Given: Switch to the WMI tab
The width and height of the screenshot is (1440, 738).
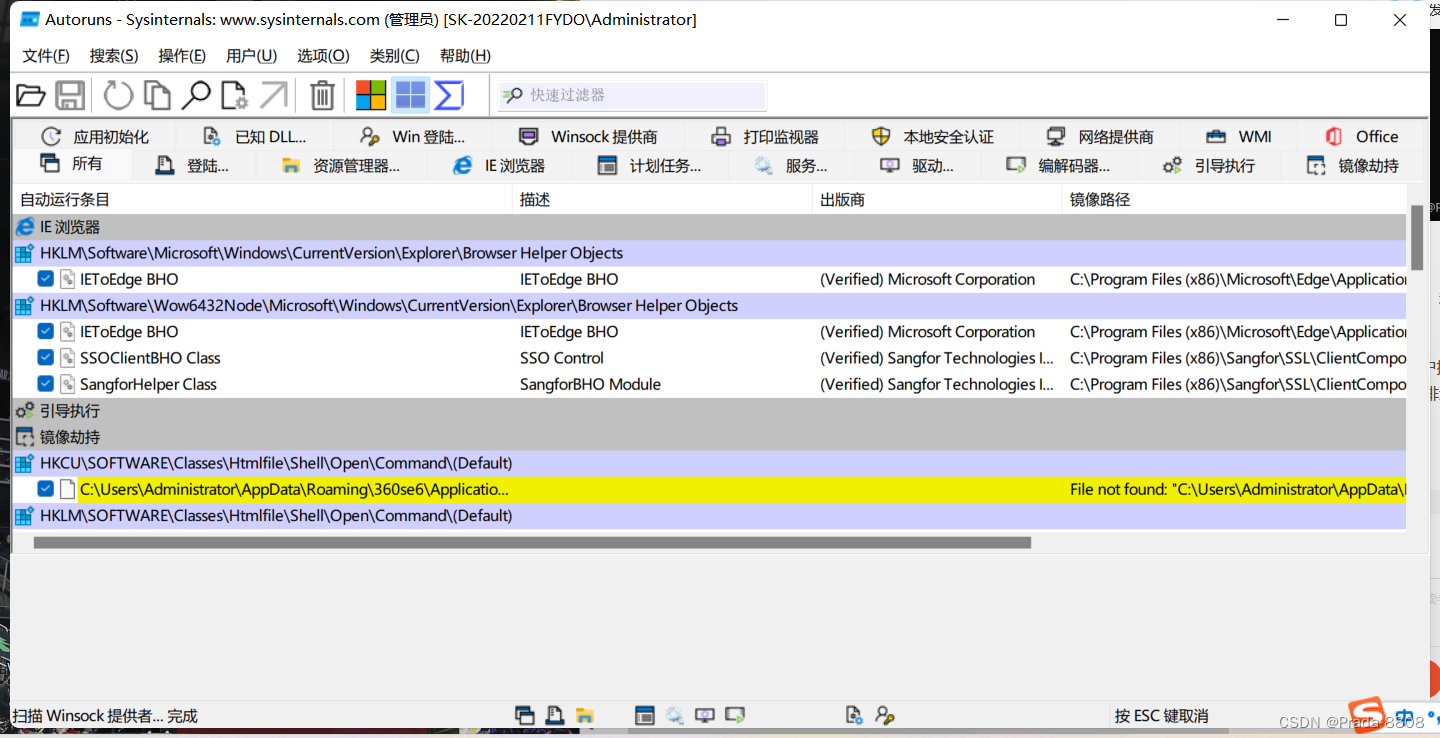Looking at the screenshot, I should tap(1239, 137).
